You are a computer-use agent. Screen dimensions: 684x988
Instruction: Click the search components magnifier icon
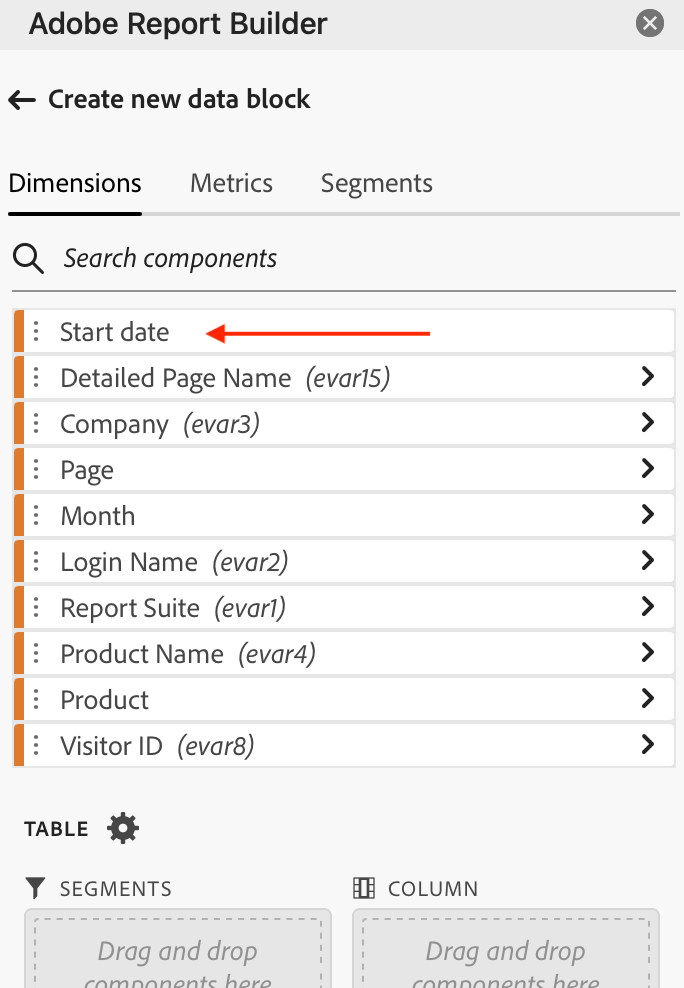(28, 258)
